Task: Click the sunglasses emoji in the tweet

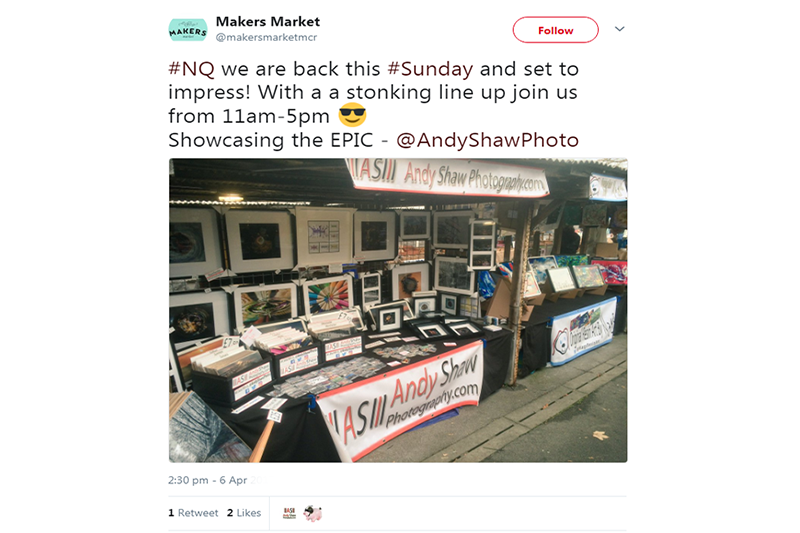Action: [353, 115]
